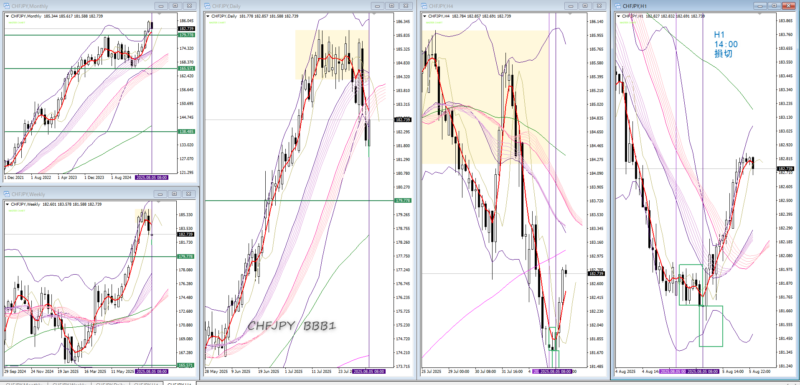
Task: Click the 183.865 top price on H1 scale
Action: tap(785, 21)
